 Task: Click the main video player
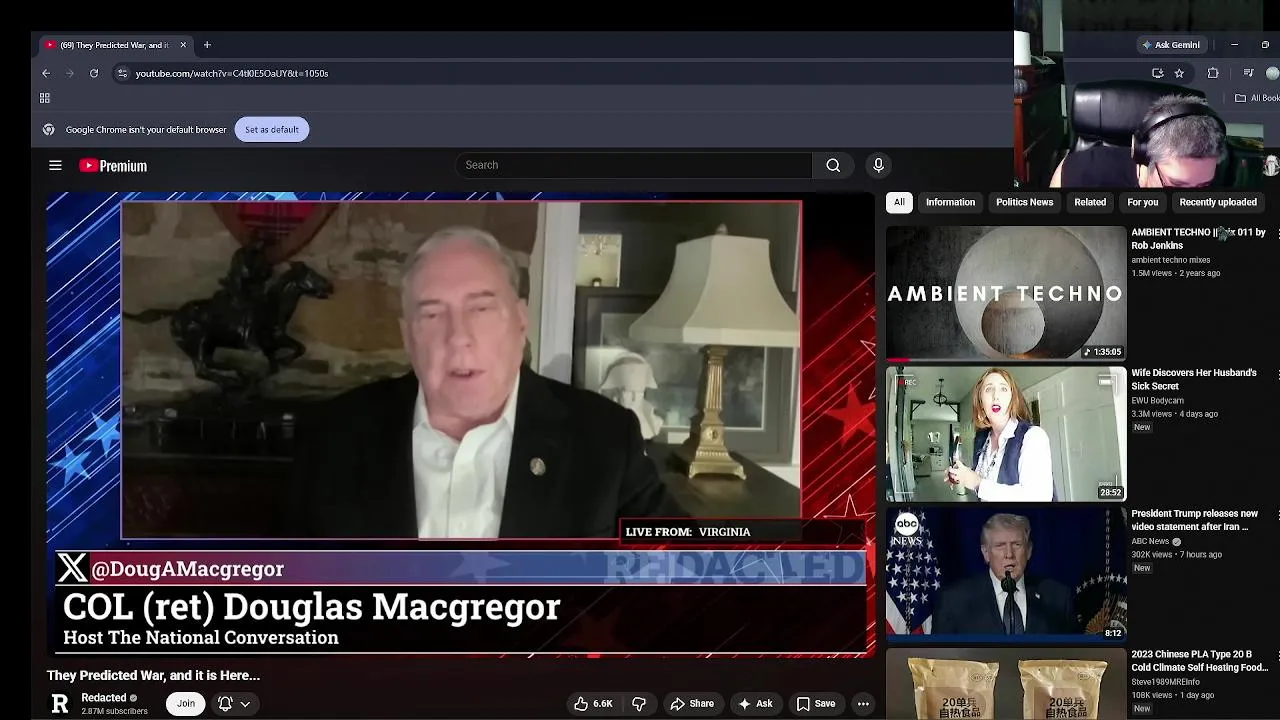(x=460, y=424)
